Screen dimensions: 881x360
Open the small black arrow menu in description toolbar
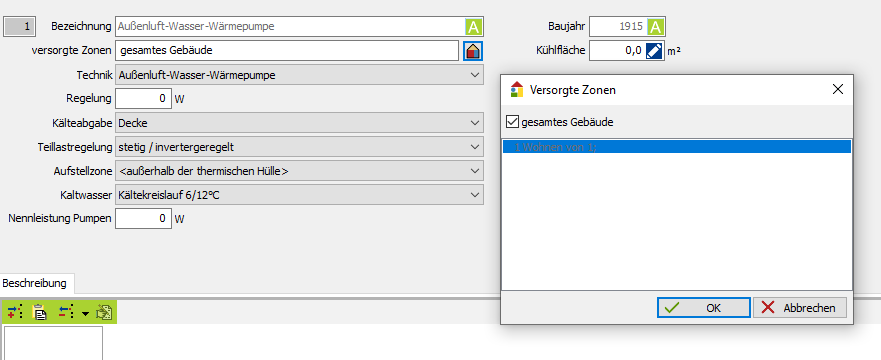(85, 313)
